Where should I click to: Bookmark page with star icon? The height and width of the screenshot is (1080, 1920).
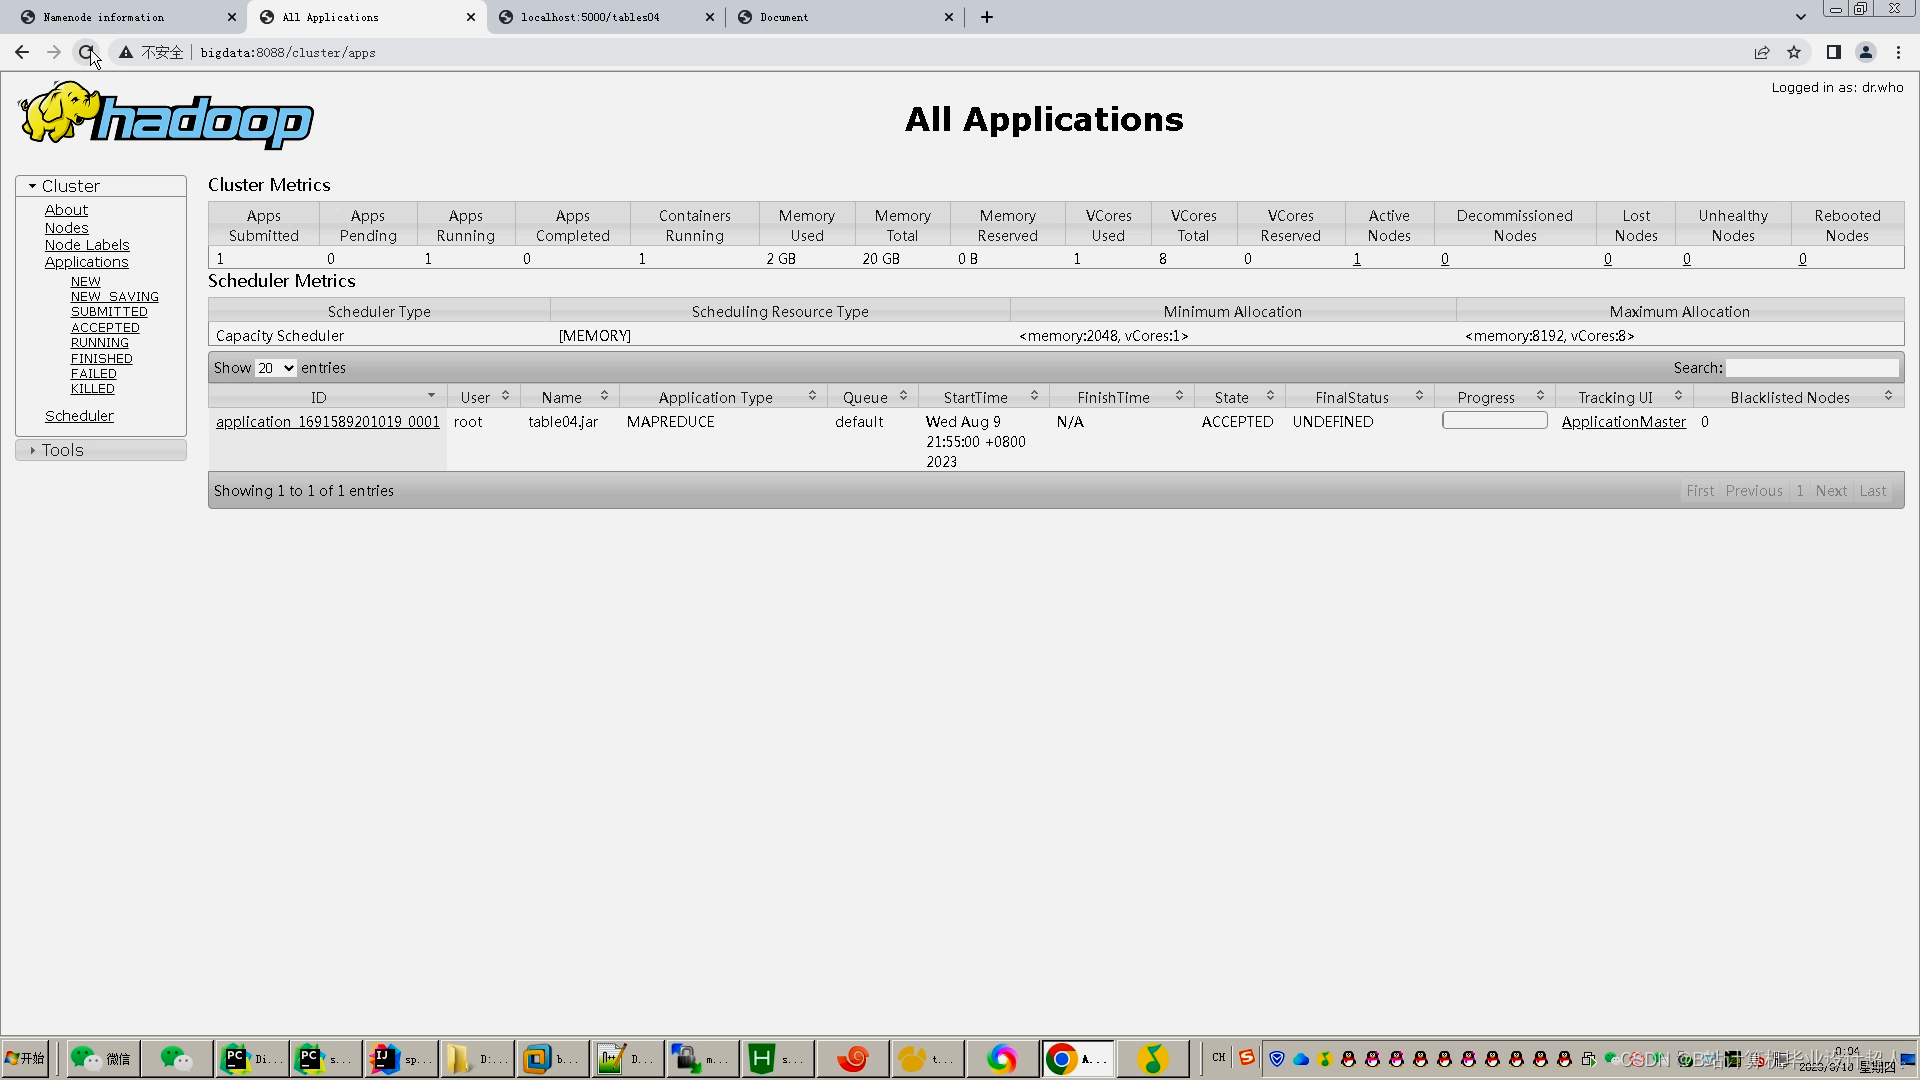[x=1794, y=52]
